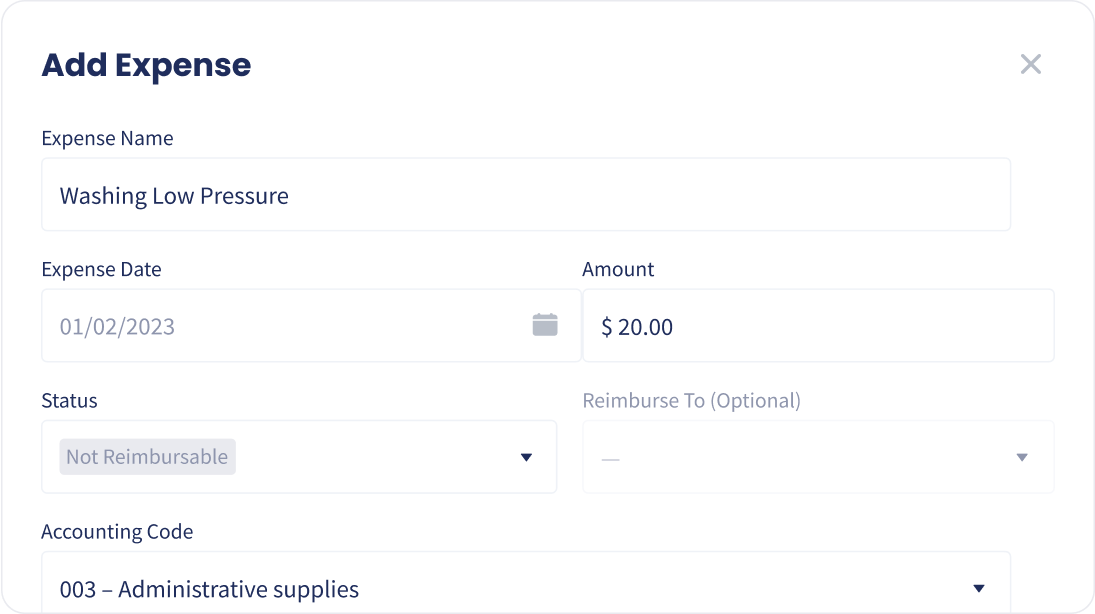Screen dimensions: 1095x614
Task: Click the Washing Low Pressure text
Action: click(174, 196)
